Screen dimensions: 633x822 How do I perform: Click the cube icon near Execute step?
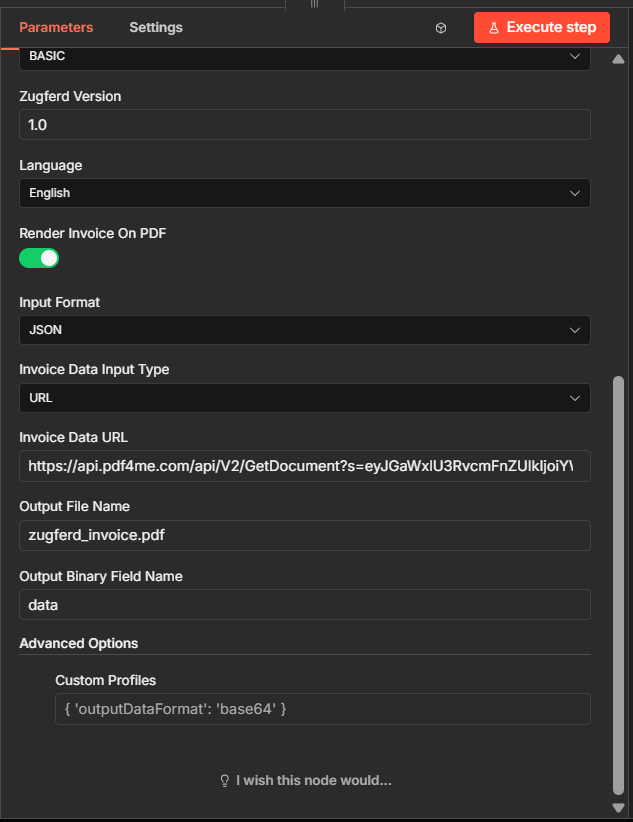440,28
